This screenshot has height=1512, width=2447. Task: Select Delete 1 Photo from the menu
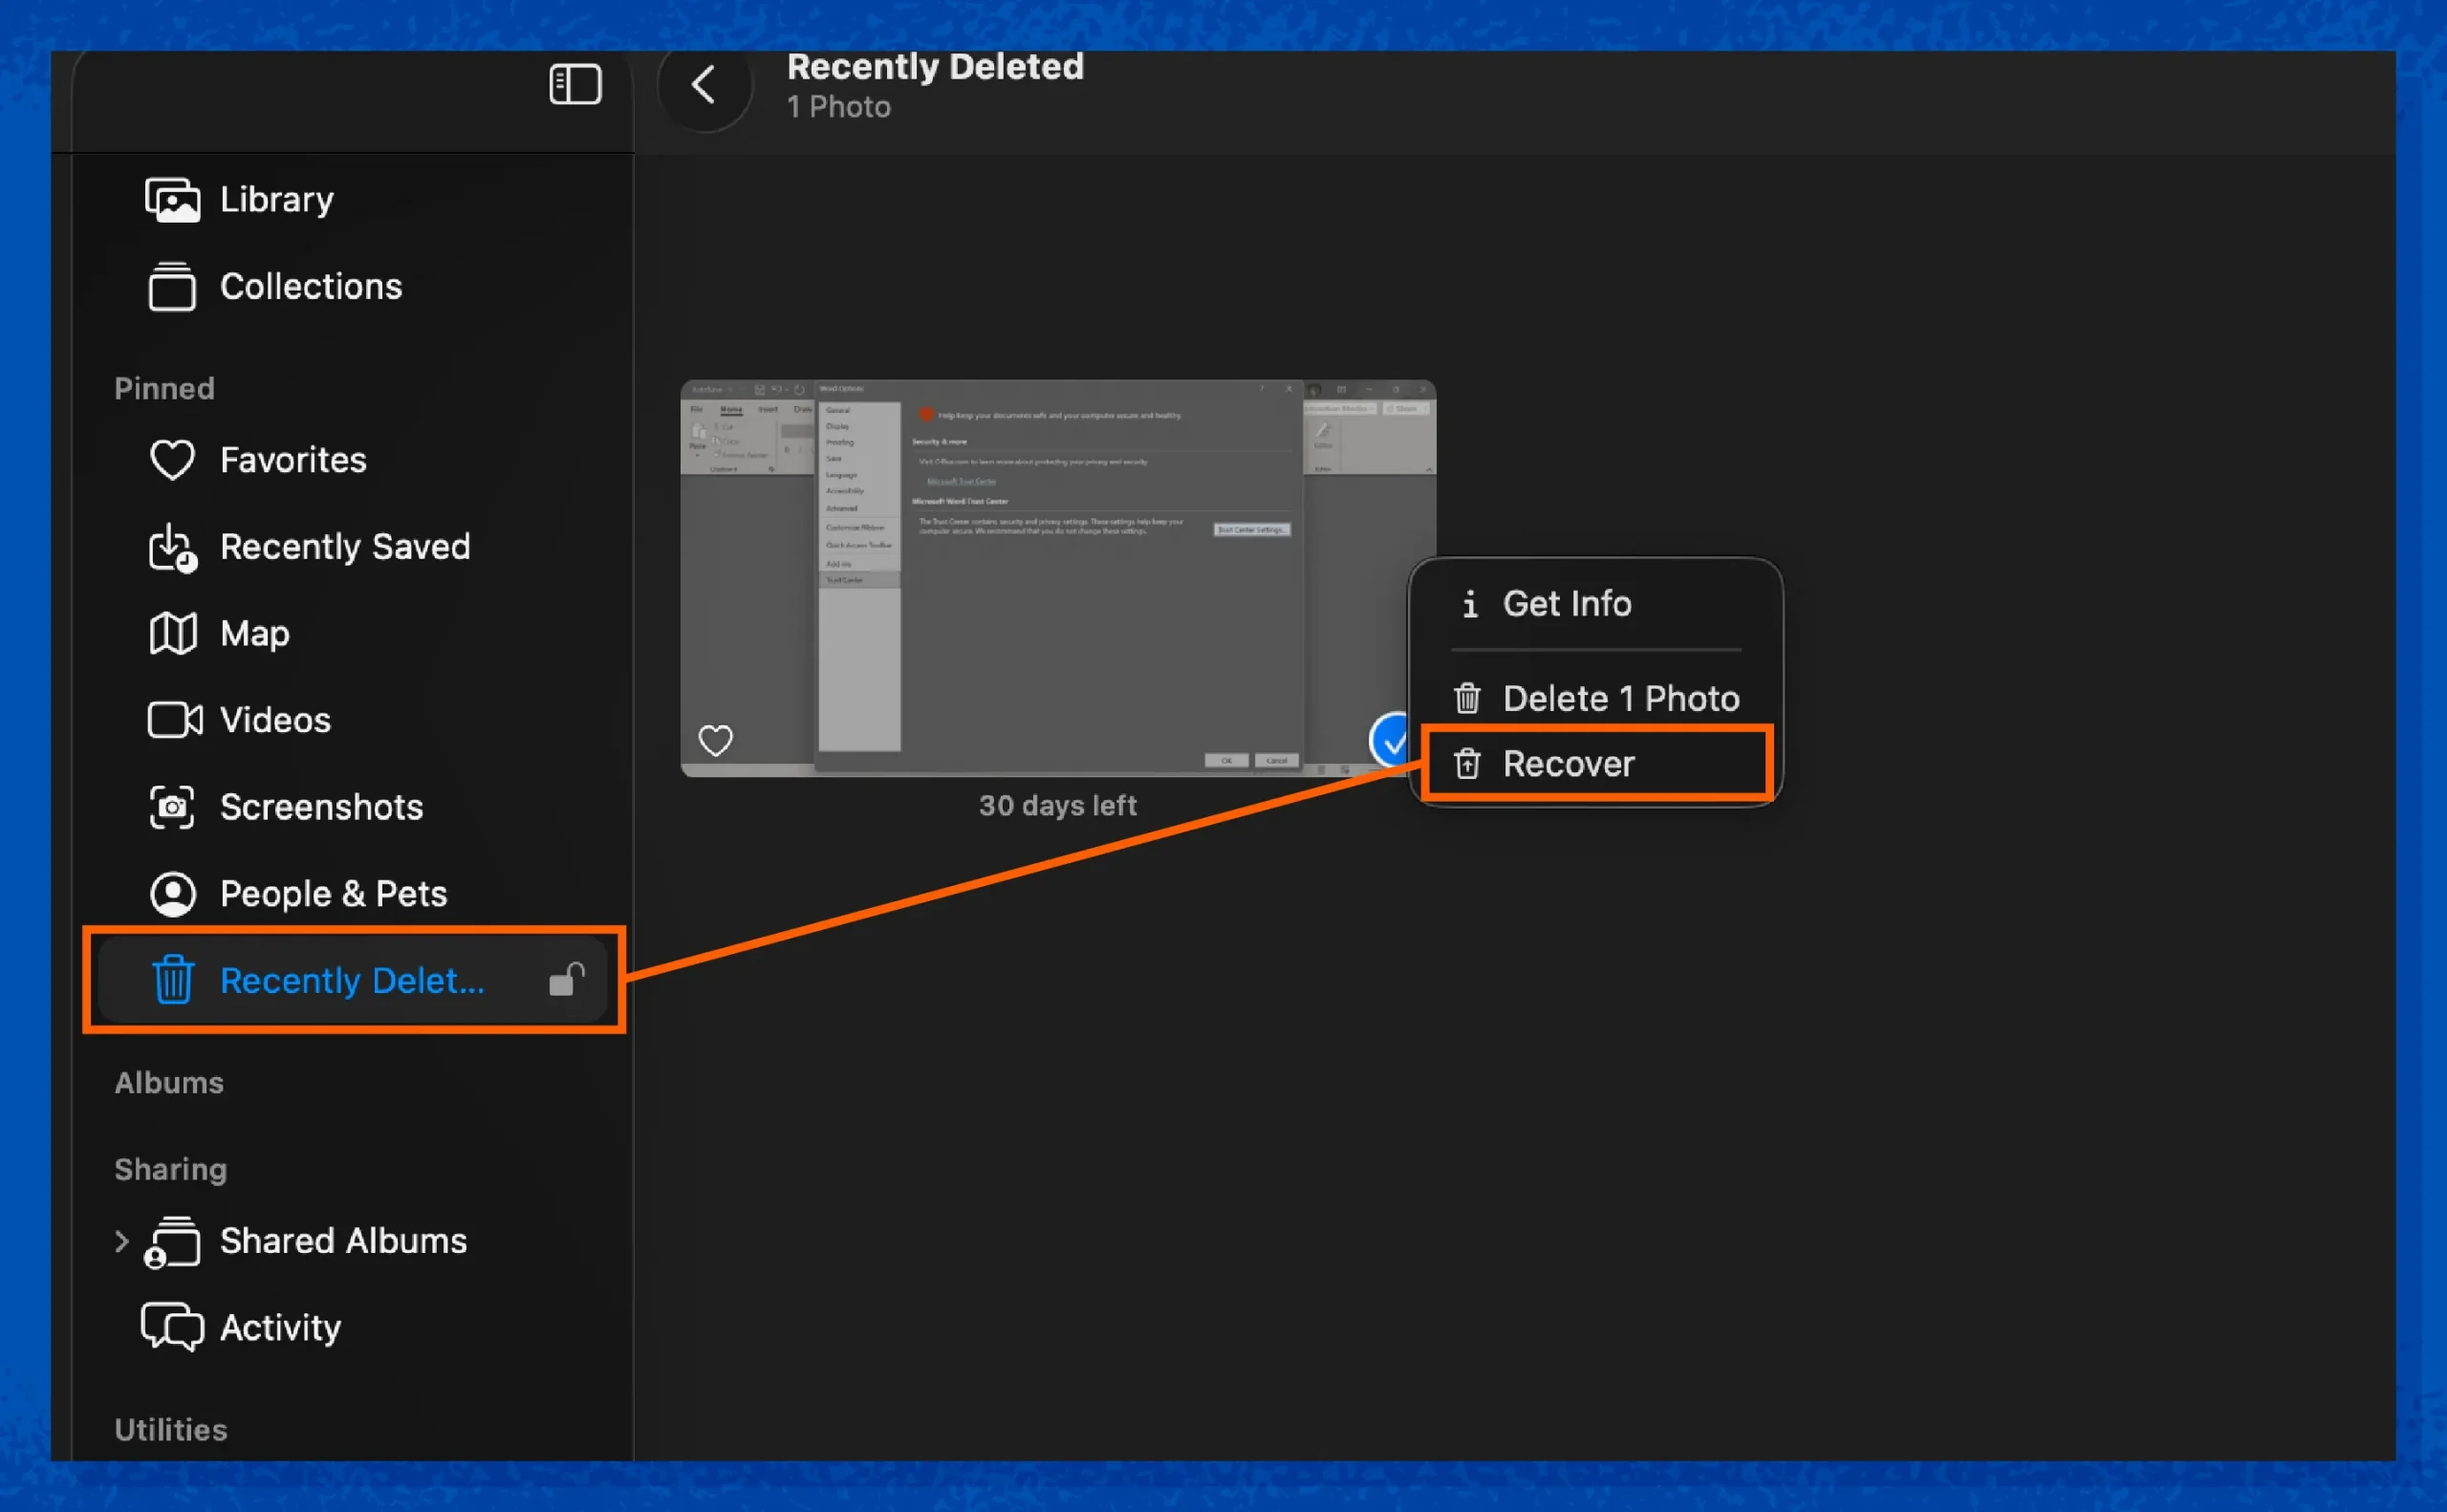pos(1621,698)
